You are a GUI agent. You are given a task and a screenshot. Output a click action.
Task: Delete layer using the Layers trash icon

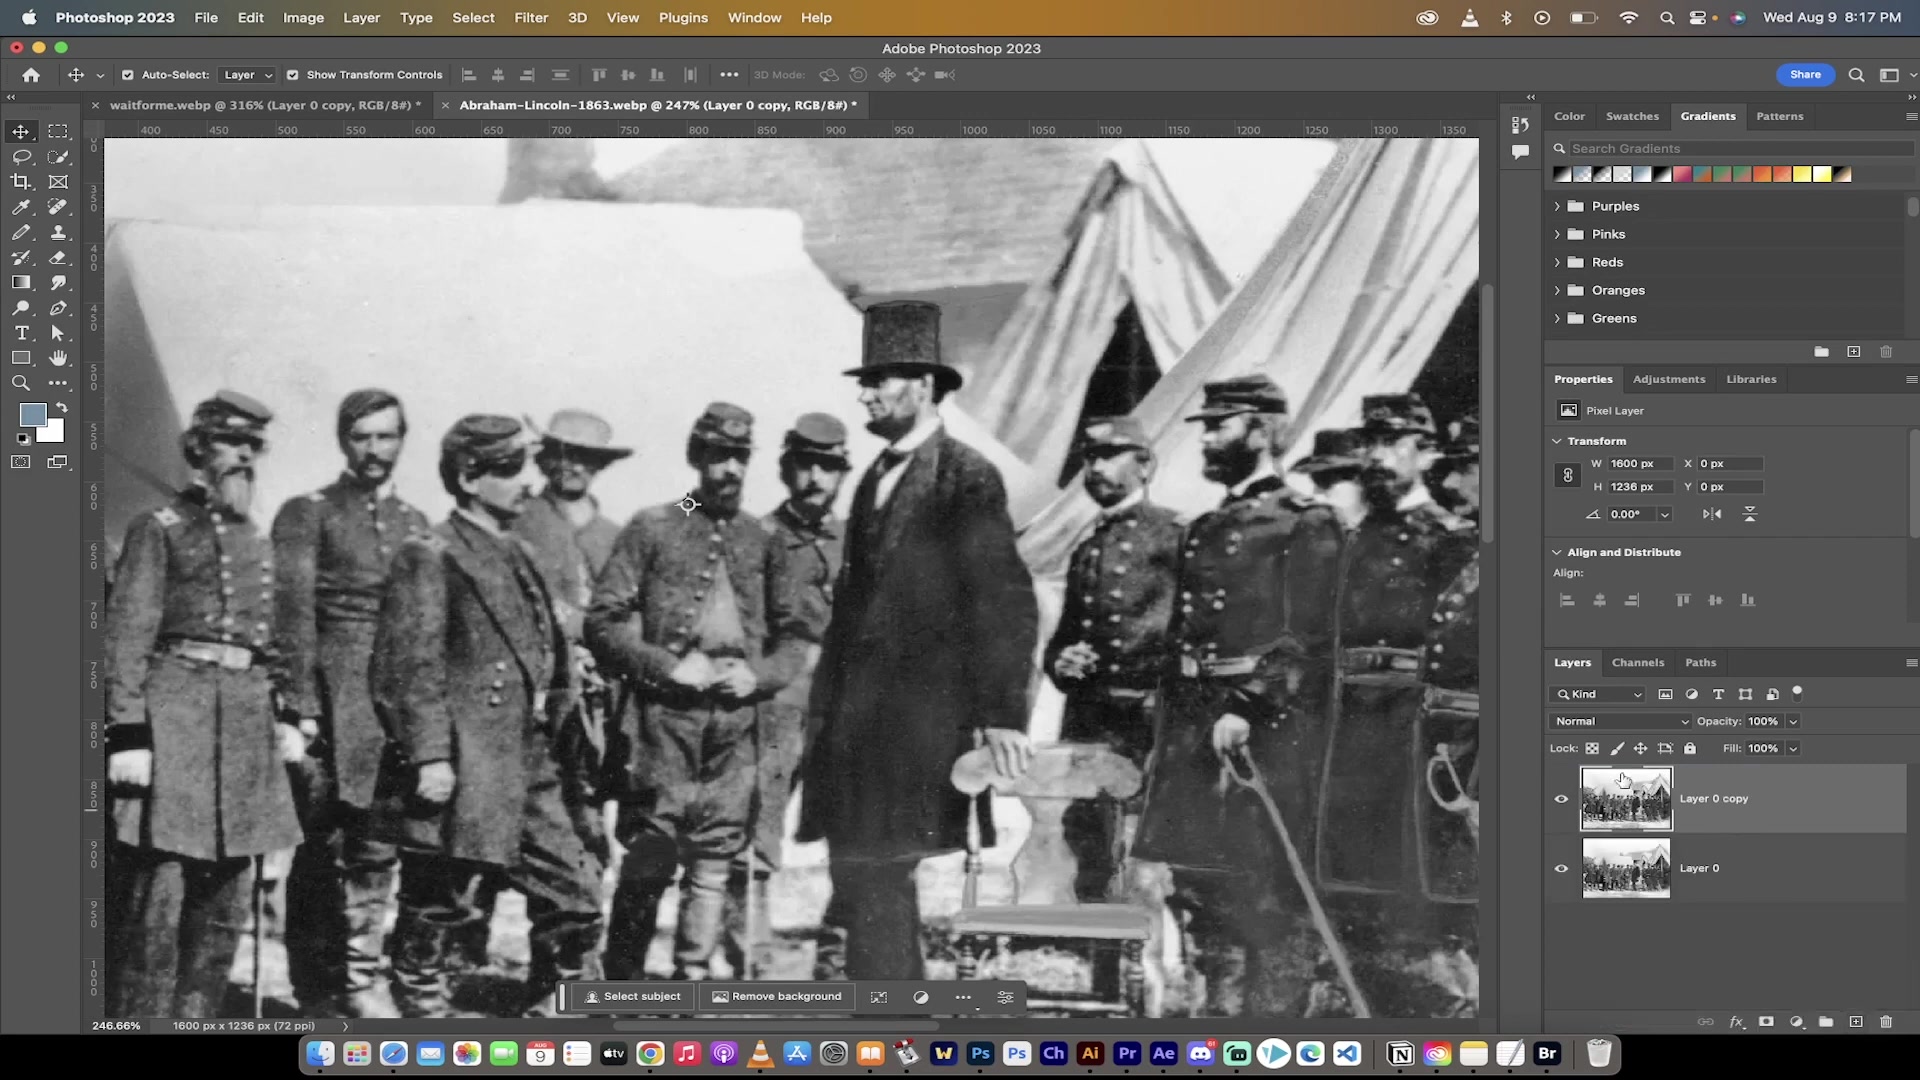tap(1886, 1022)
